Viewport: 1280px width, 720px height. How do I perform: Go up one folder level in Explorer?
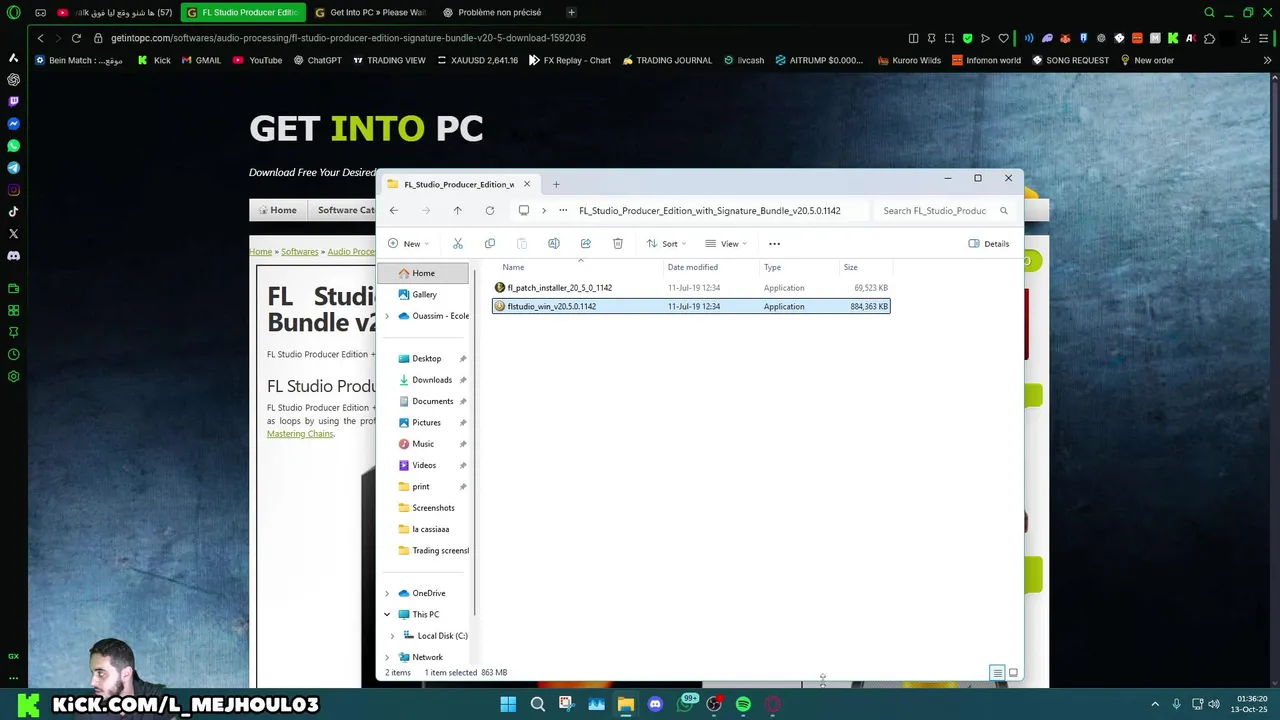pyautogui.click(x=458, y=210)
